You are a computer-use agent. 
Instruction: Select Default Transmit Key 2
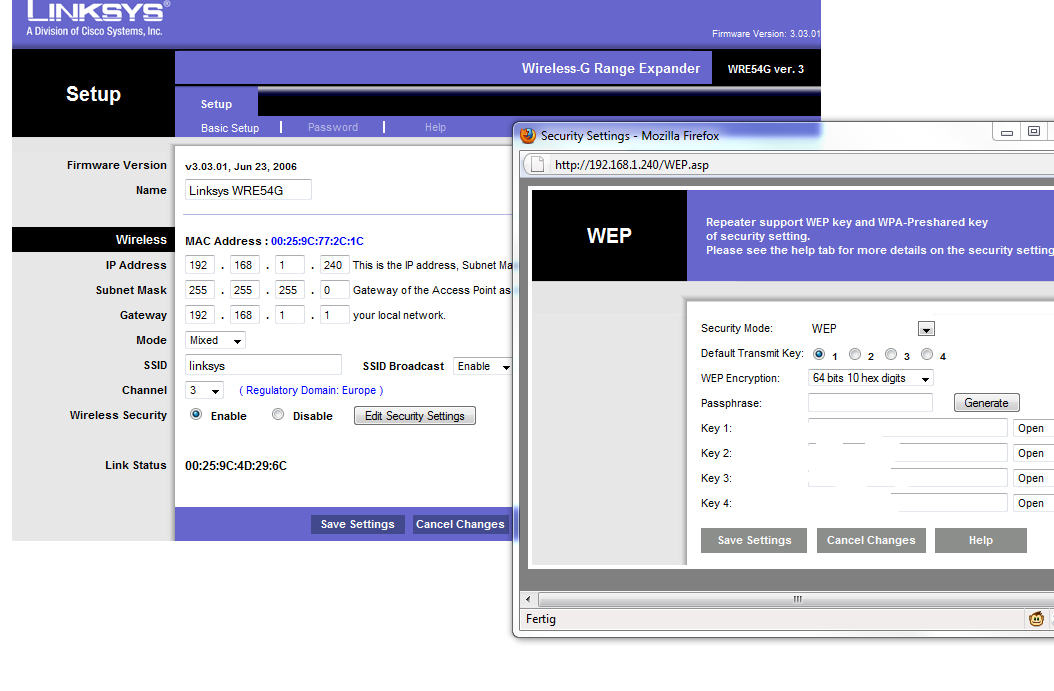855,354
